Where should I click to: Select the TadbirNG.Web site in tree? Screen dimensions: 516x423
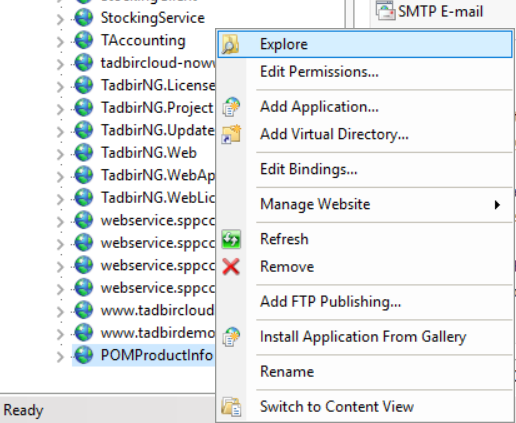[149, 153]
